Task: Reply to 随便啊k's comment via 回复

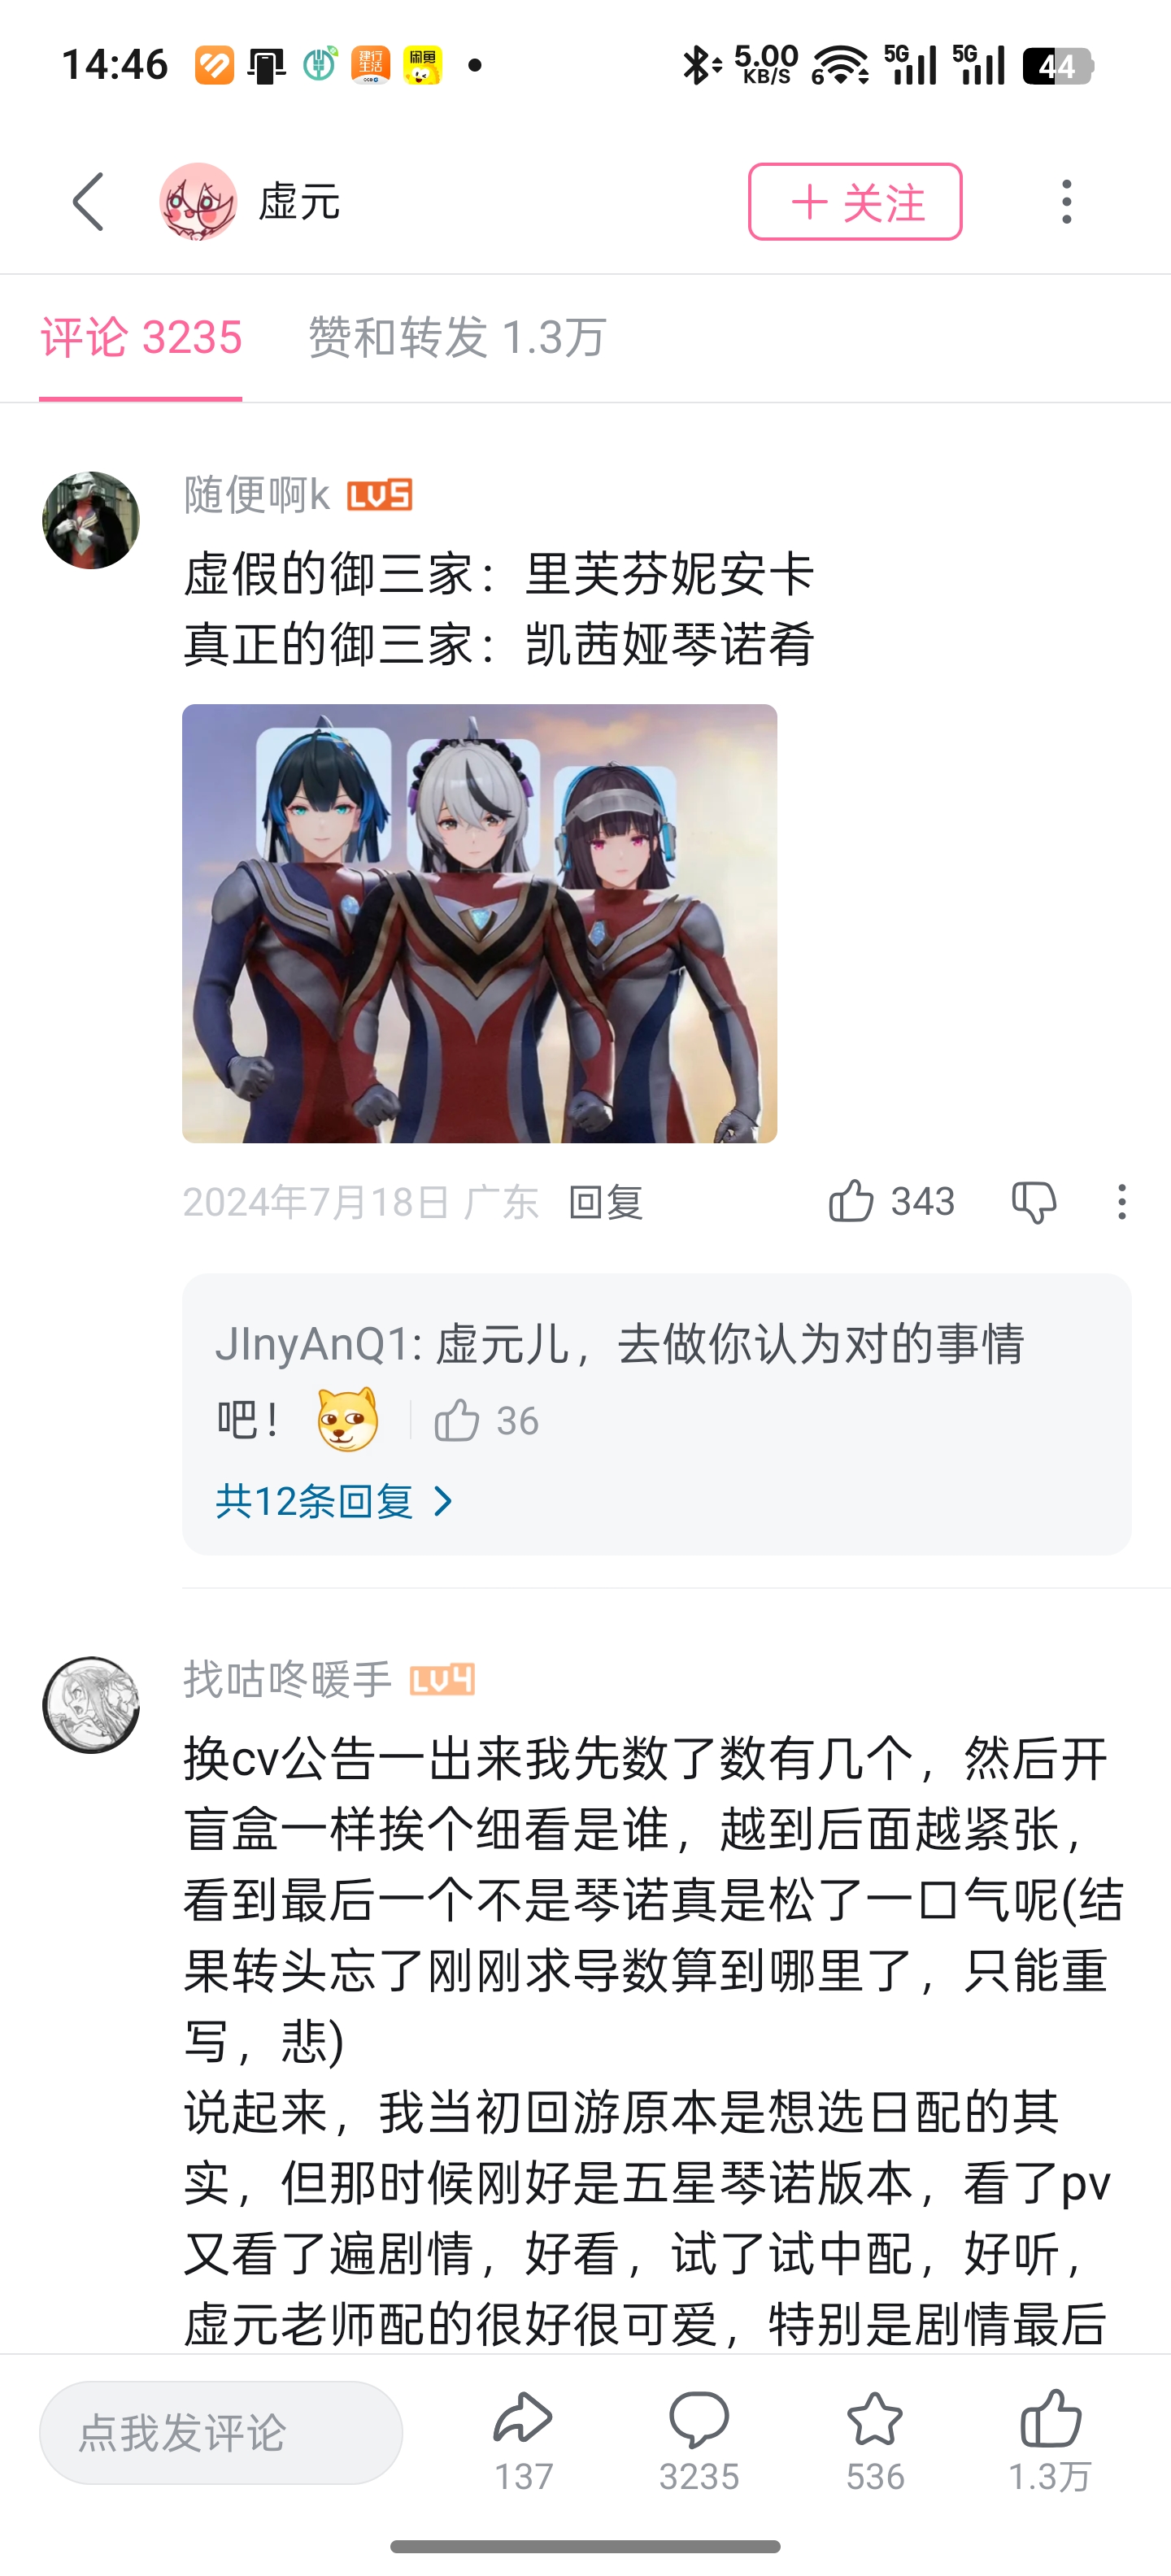Action: pos(605,1202)
